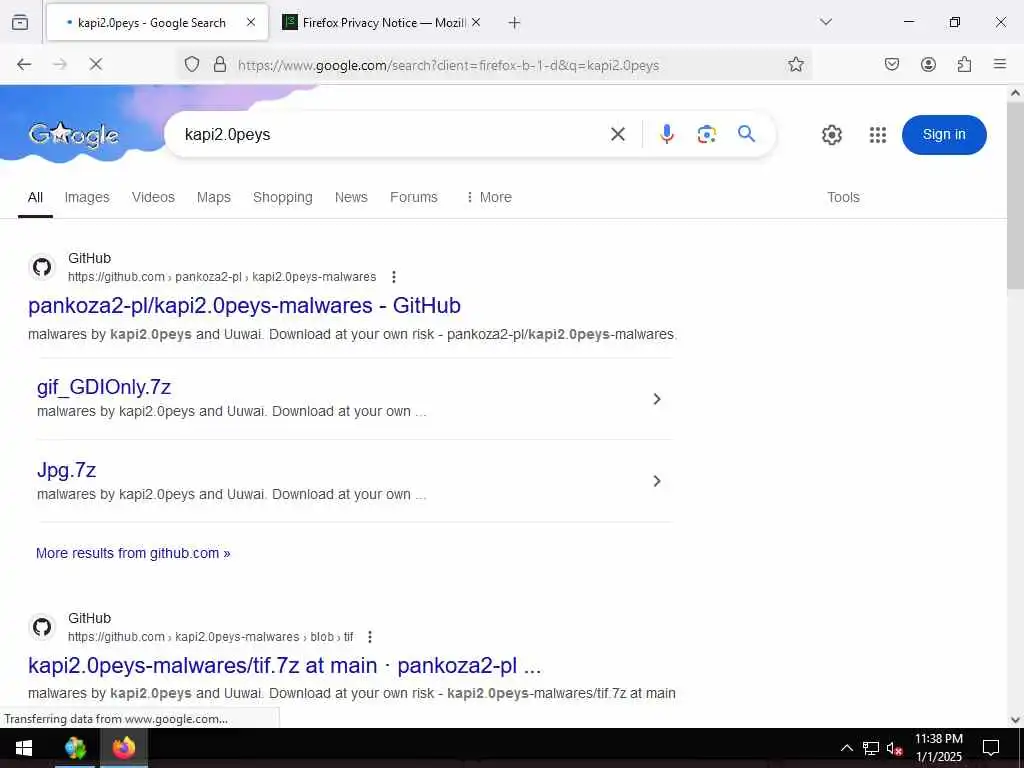Image resolution: width=1024 pixels, height=768 pixels.
Task: Open Jpg.7z result link
Action: pyautogui.click(x=67, y=470)
